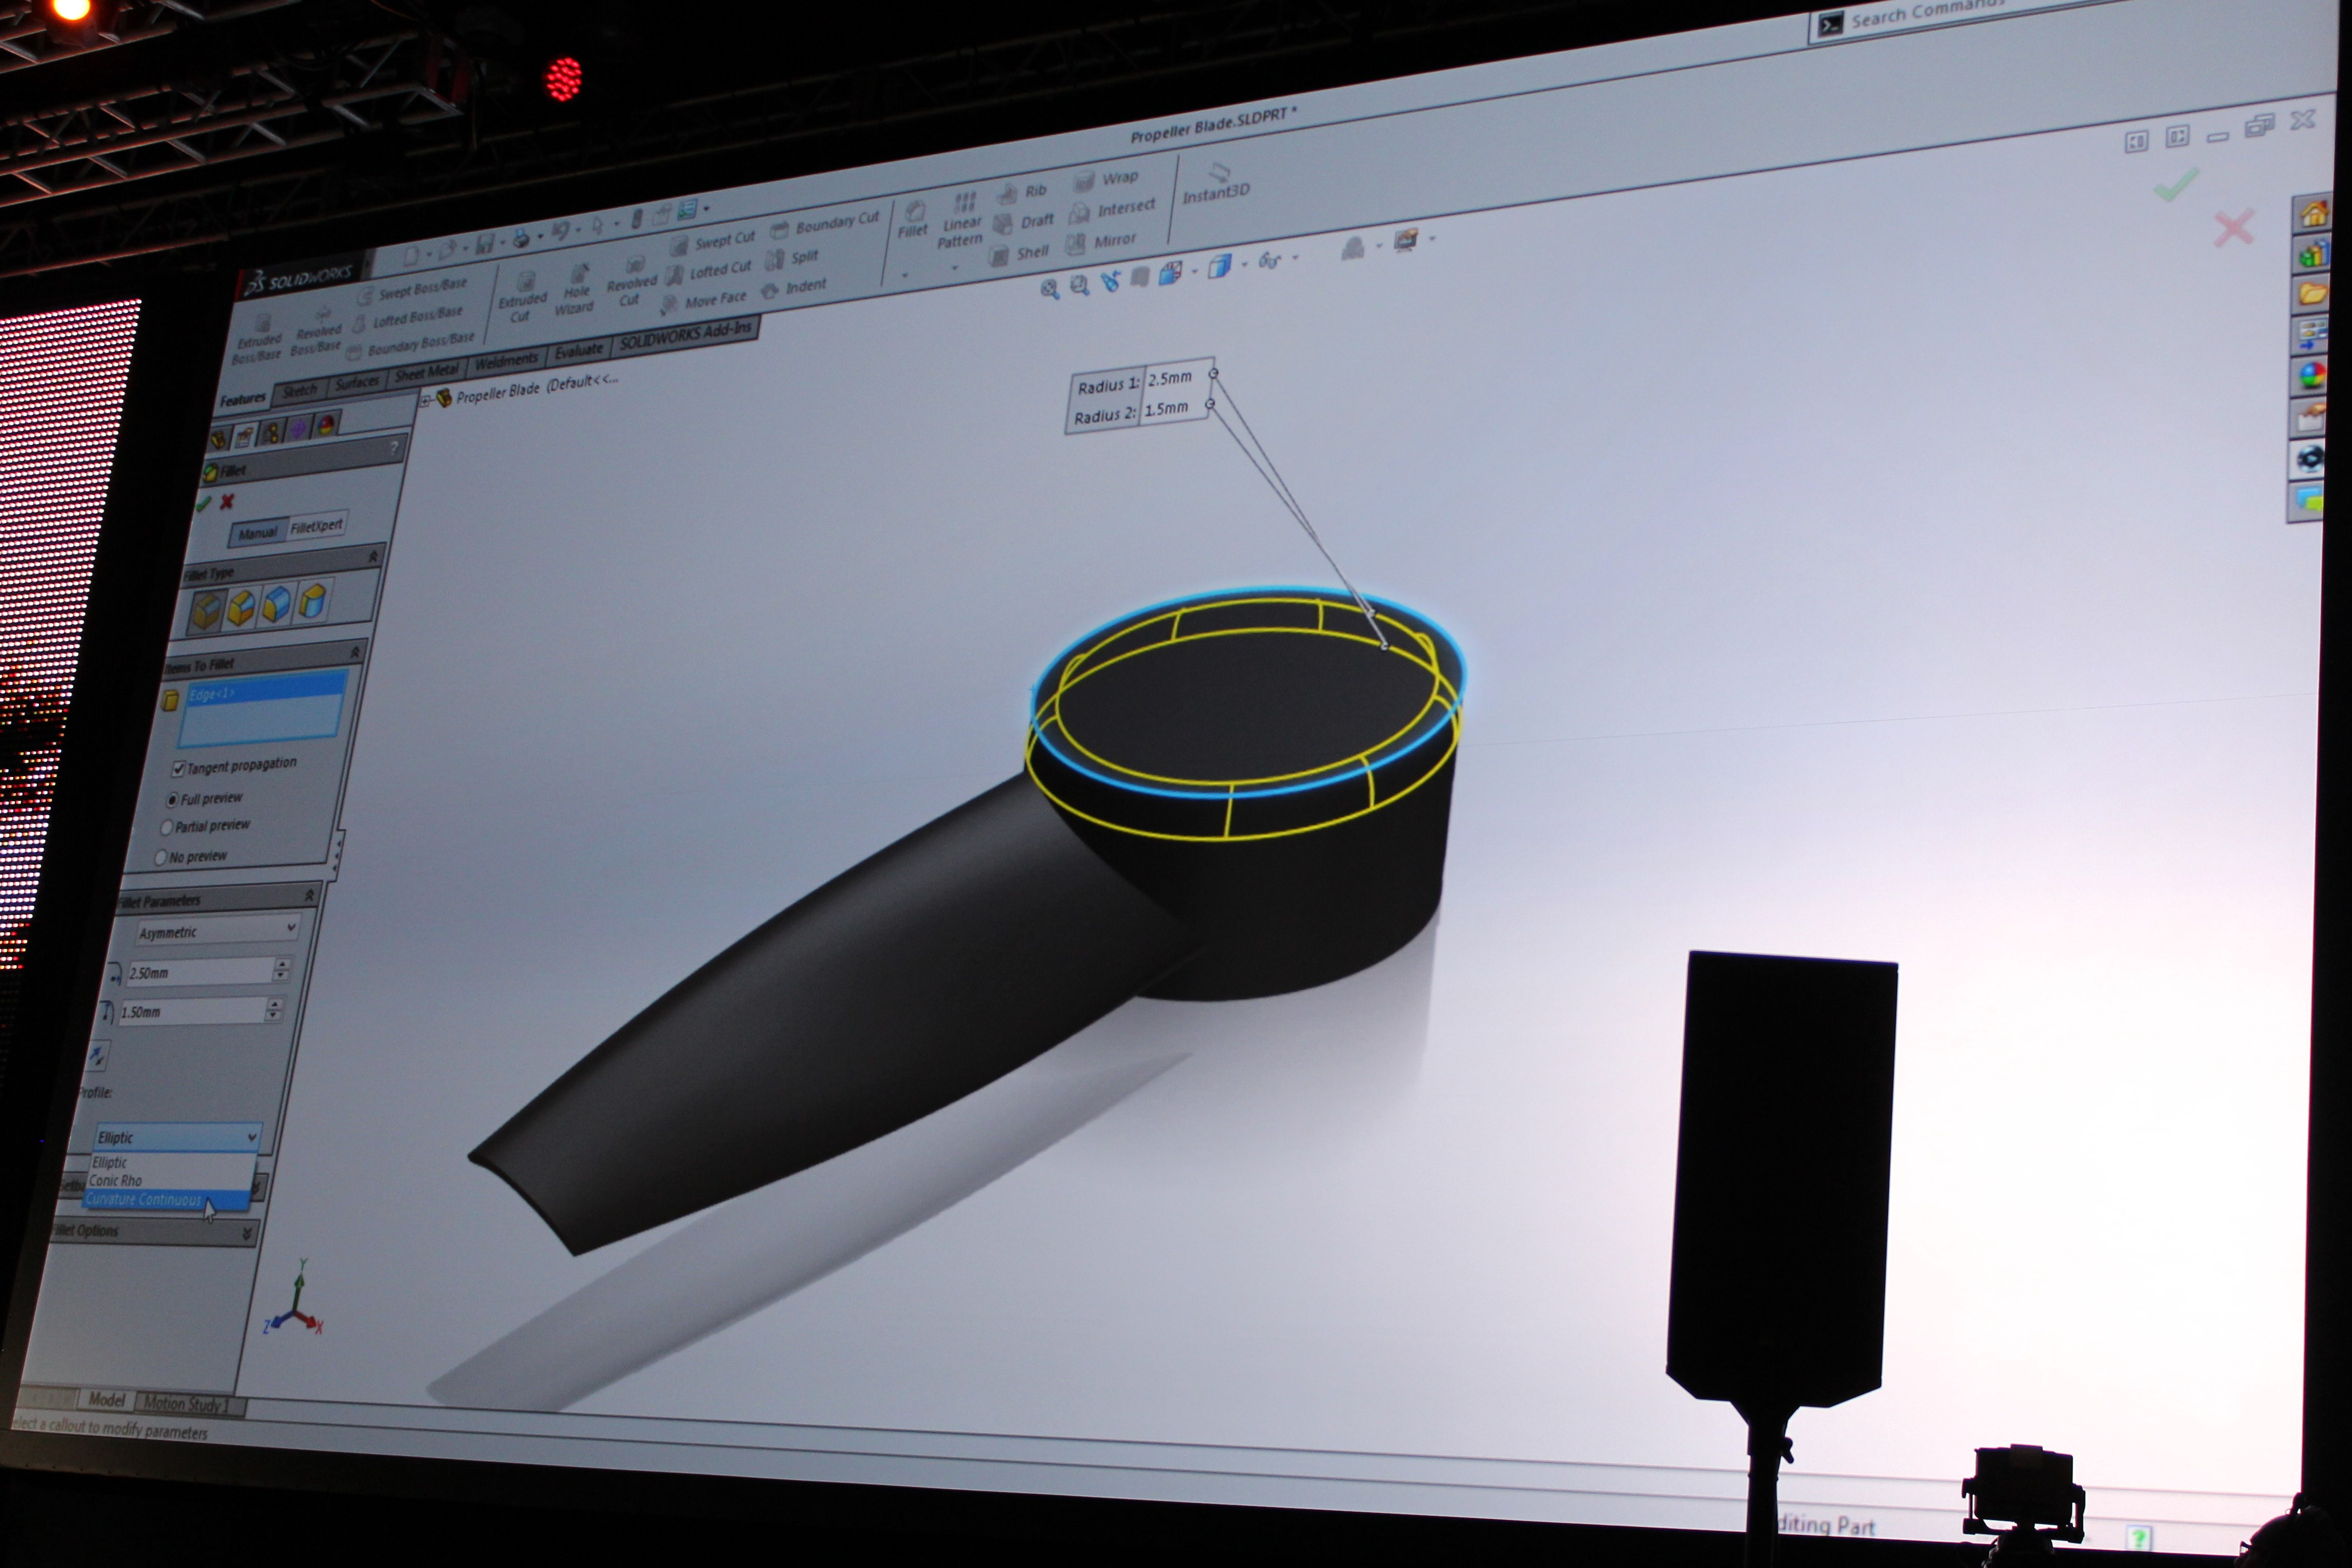Expand the Fillet Options section
Image resolution: width=2352 pixels, height=1568 pixels.
click(x=246, y=1234)
